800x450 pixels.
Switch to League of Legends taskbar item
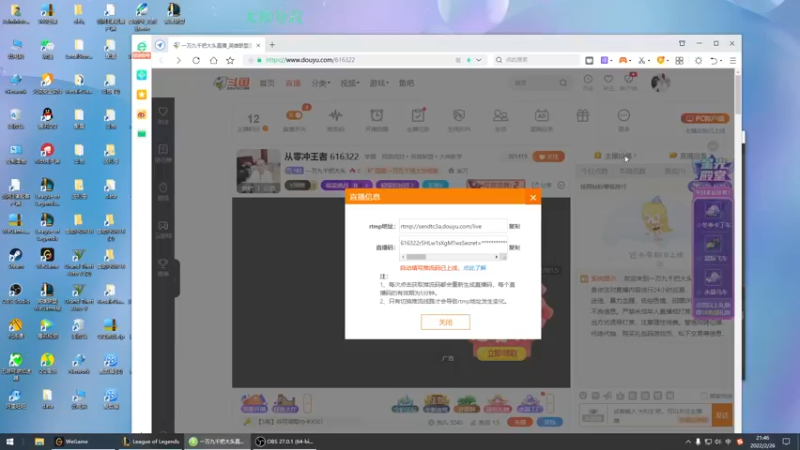pos(152,441)
